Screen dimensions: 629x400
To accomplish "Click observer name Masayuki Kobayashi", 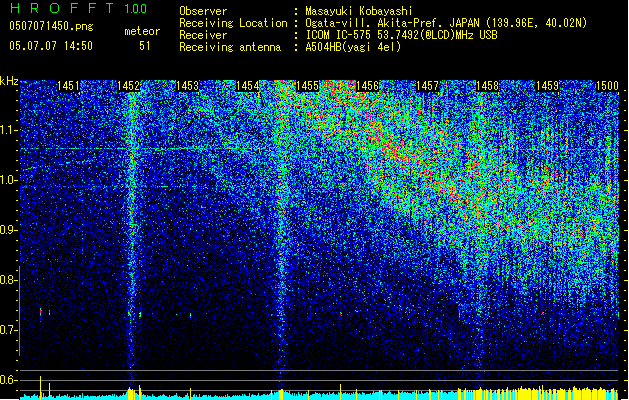I will [x=359, y=11].
